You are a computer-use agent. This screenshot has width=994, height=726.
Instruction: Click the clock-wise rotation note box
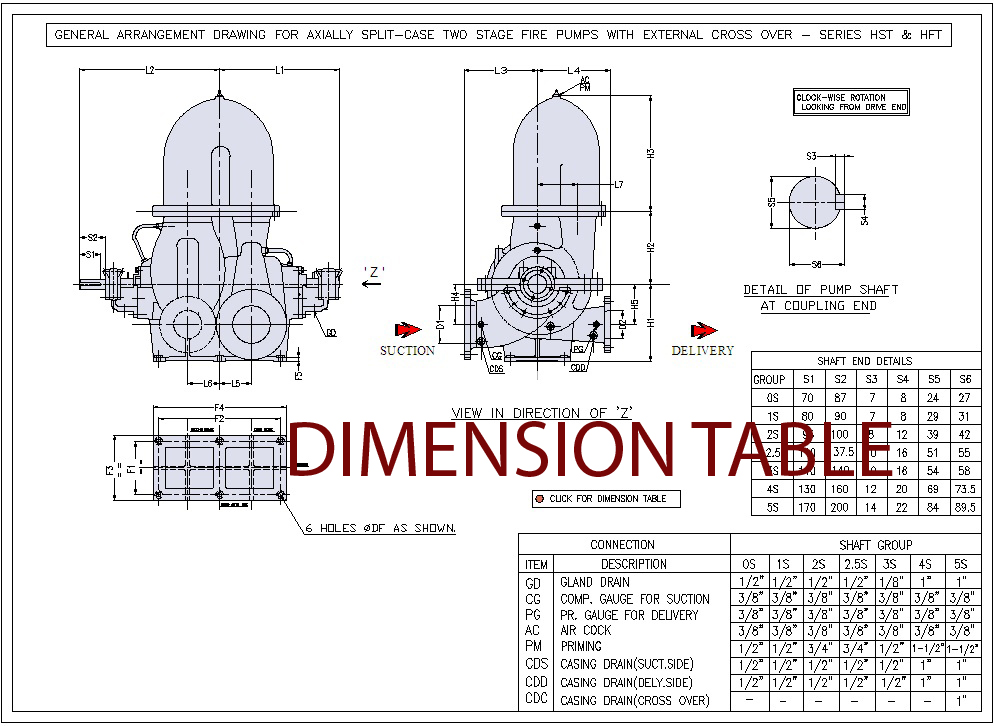(851, 102)
